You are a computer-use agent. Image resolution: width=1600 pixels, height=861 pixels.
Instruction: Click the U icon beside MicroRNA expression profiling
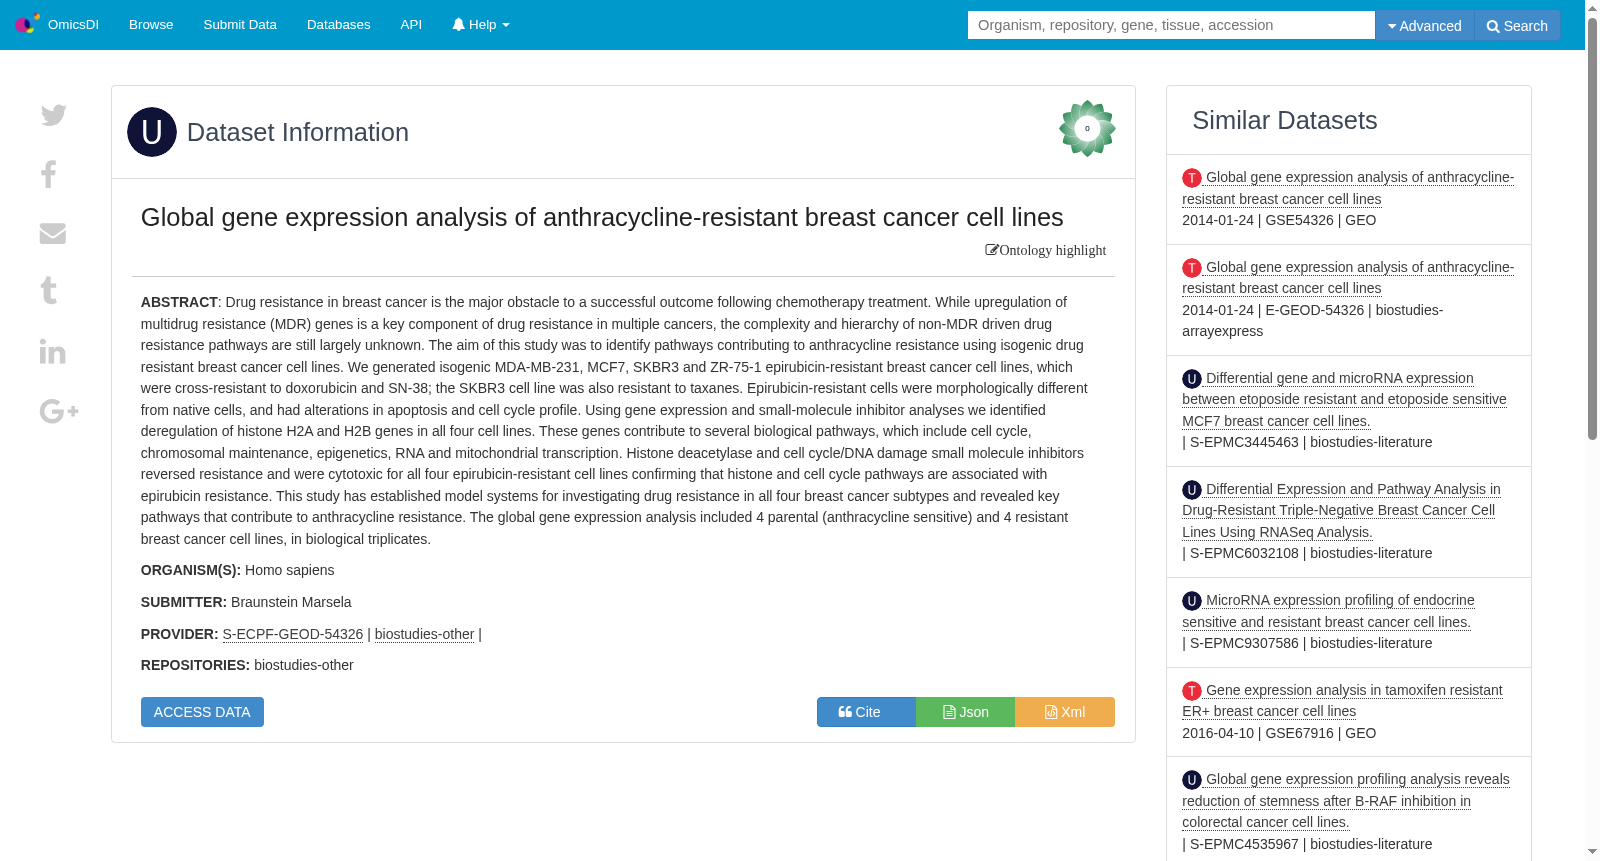point(1192,601)
